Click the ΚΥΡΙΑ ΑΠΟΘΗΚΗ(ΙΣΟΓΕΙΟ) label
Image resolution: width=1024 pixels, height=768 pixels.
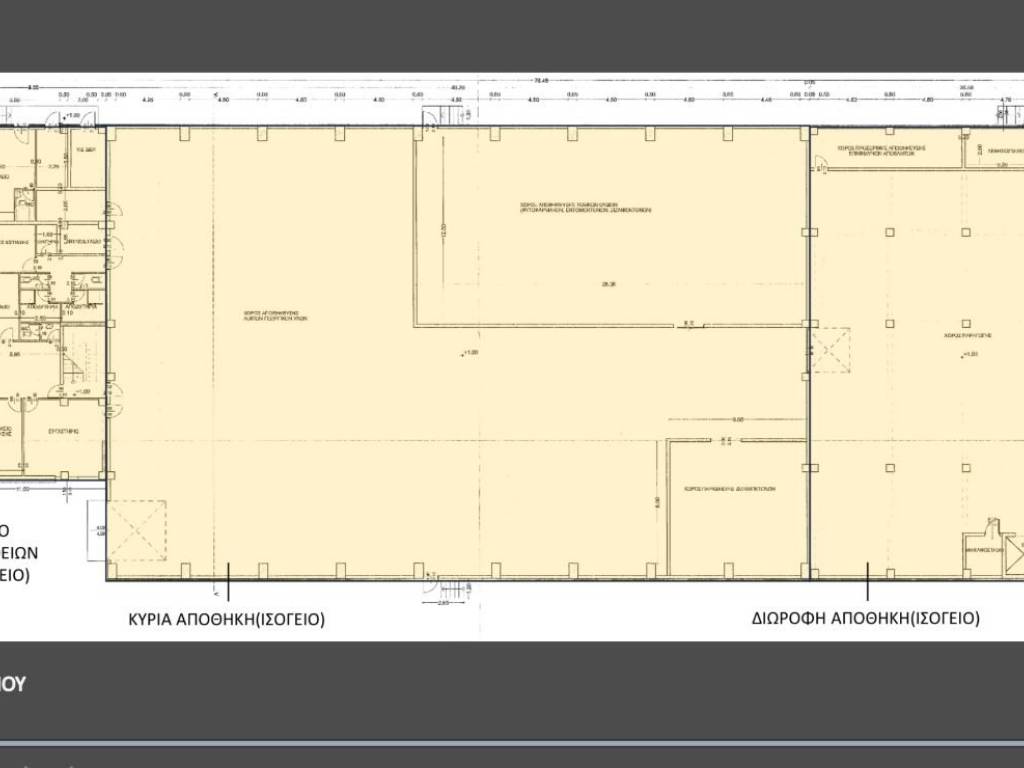click(226, 619)
